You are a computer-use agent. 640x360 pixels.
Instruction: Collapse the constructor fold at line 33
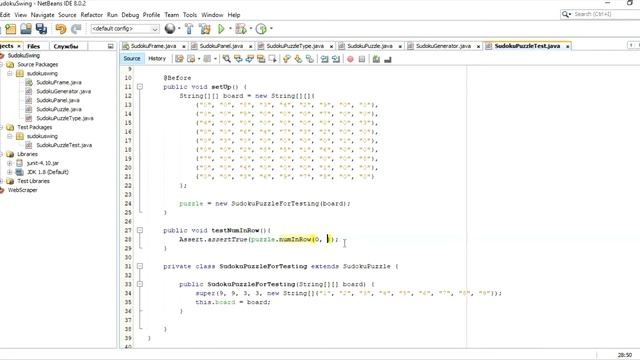(x=140, y=284)
